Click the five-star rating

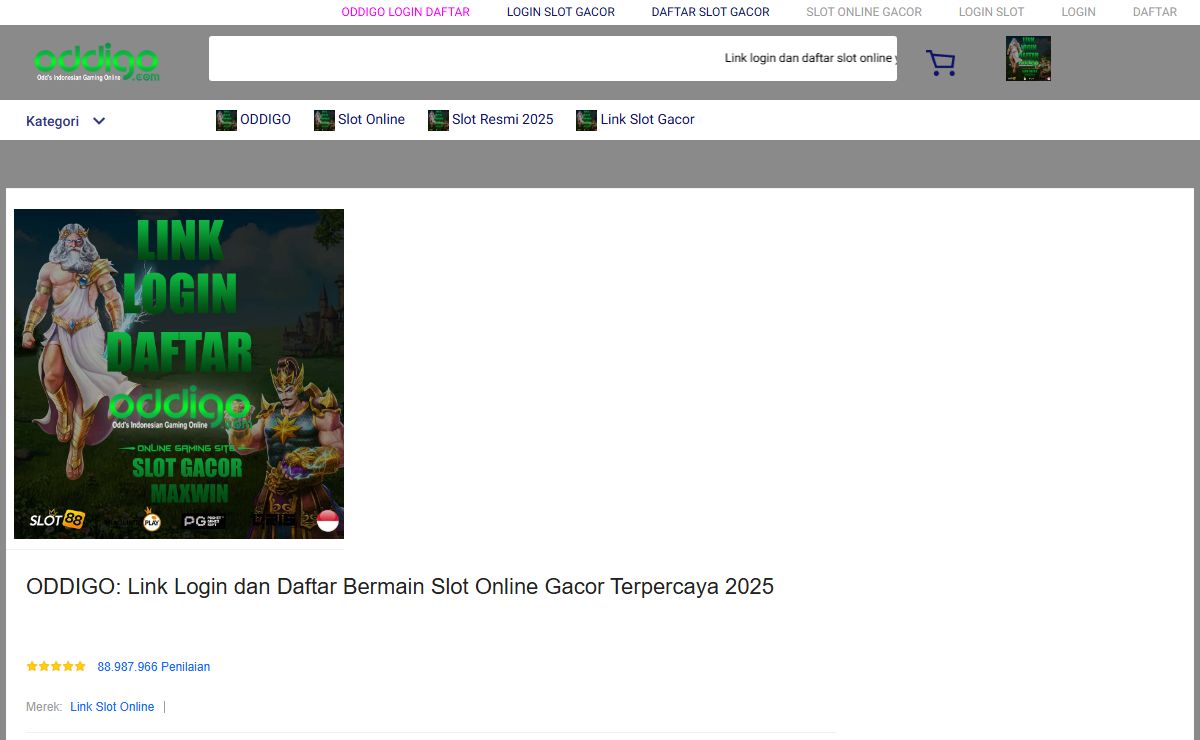pyautogui.click(x=56, y=666)
